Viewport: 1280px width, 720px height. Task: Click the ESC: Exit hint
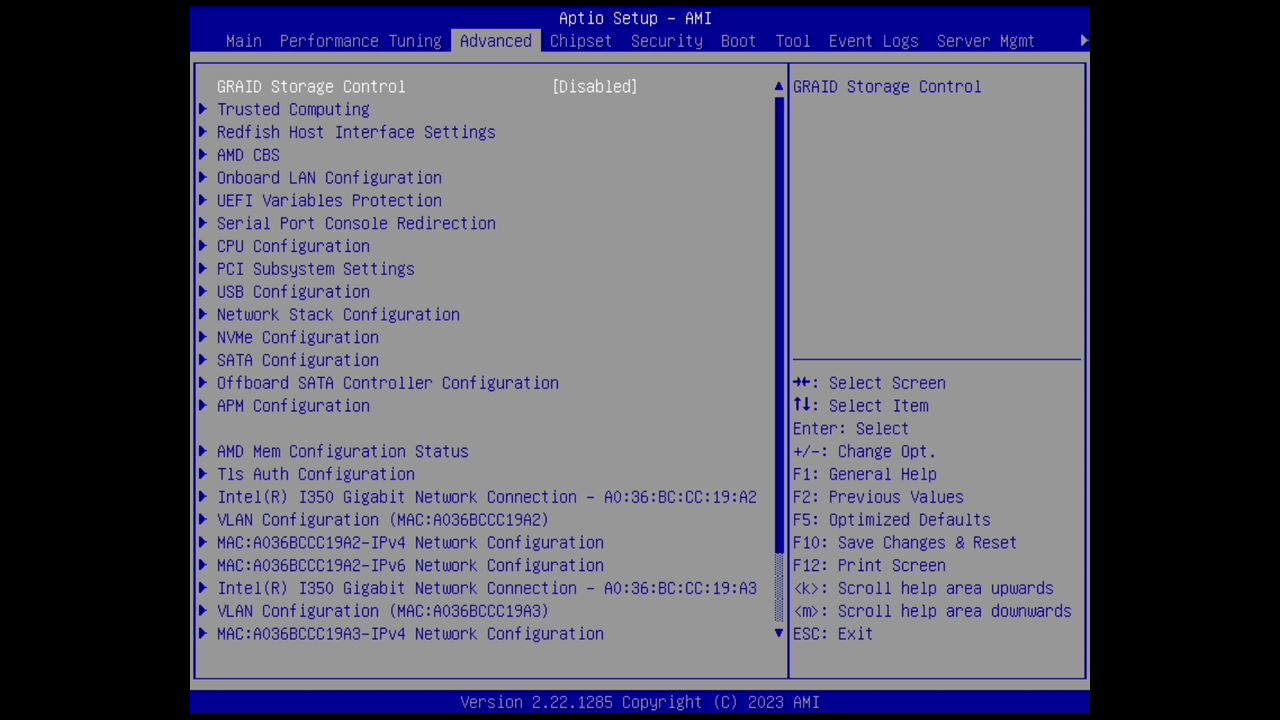click(833, 634)
